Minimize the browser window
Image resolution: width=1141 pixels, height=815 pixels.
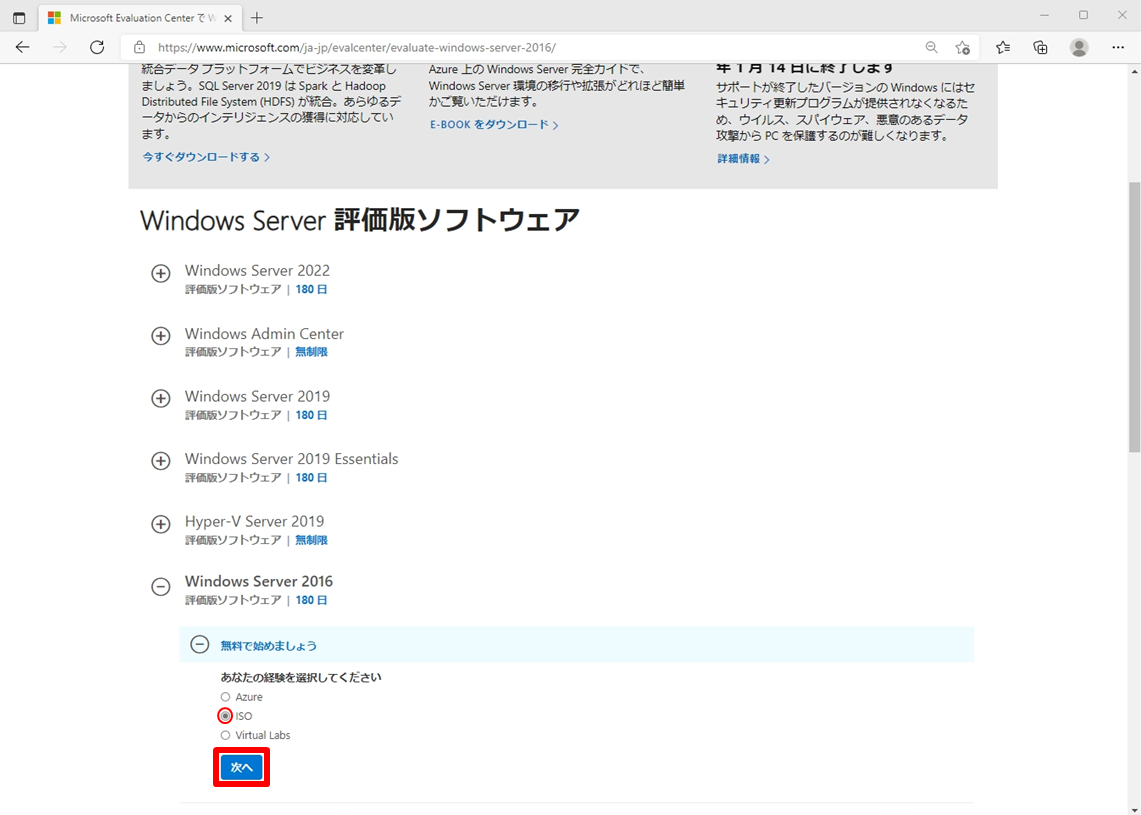point(1044,15)
